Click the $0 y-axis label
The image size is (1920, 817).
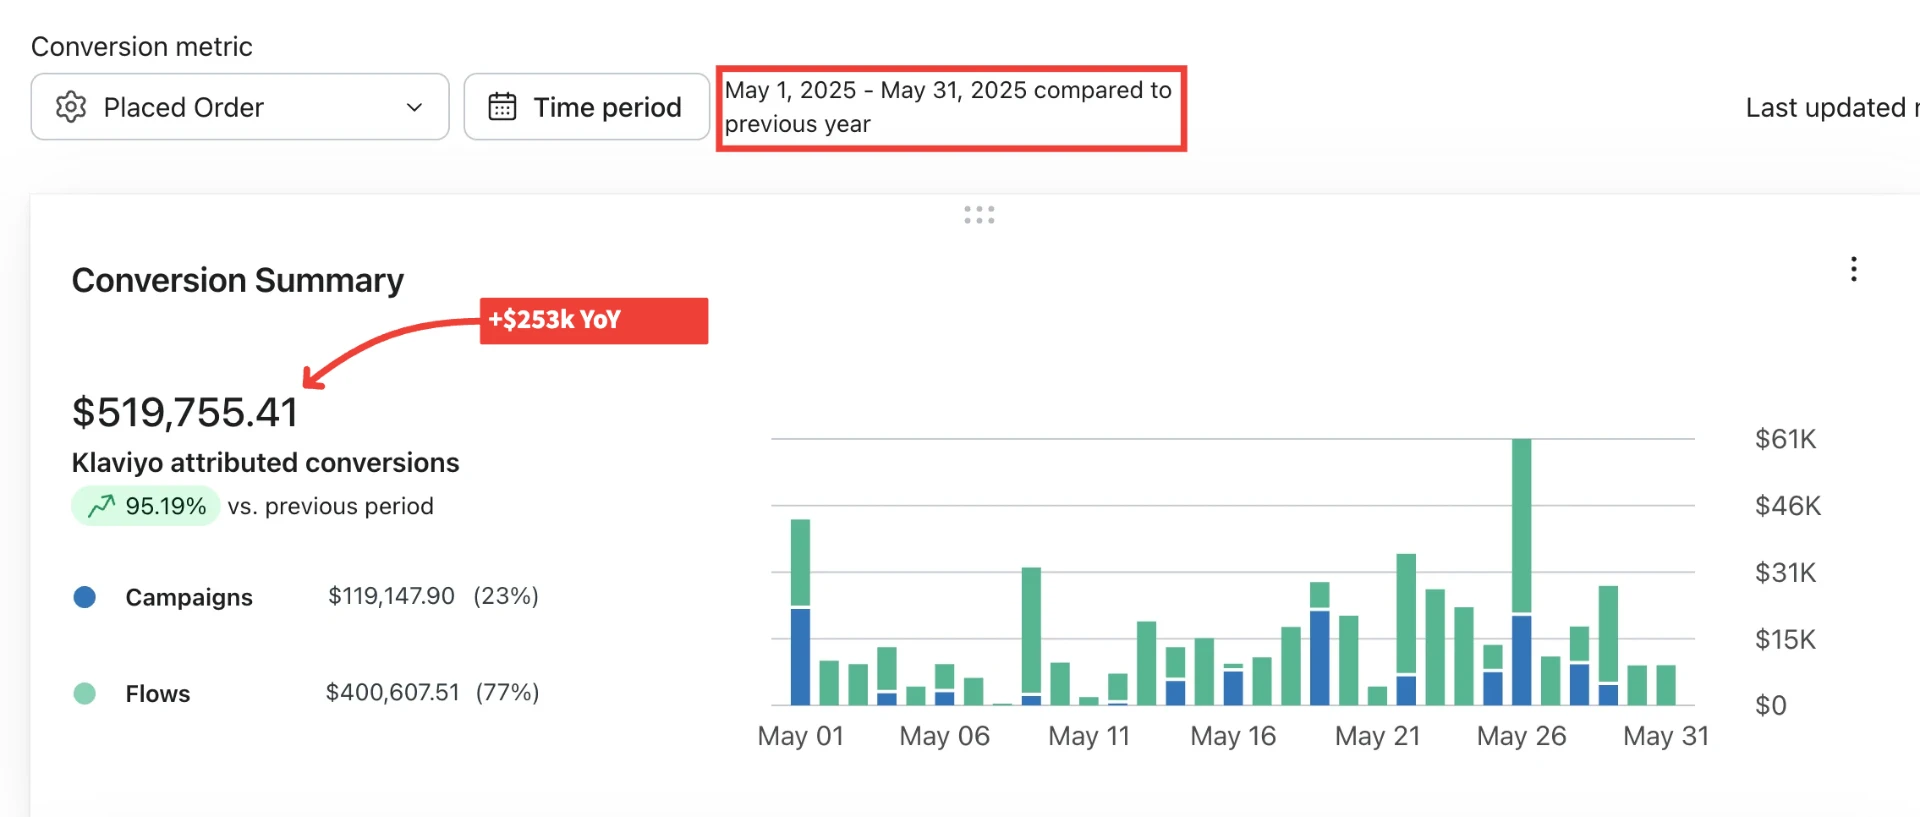(1771, 705)
